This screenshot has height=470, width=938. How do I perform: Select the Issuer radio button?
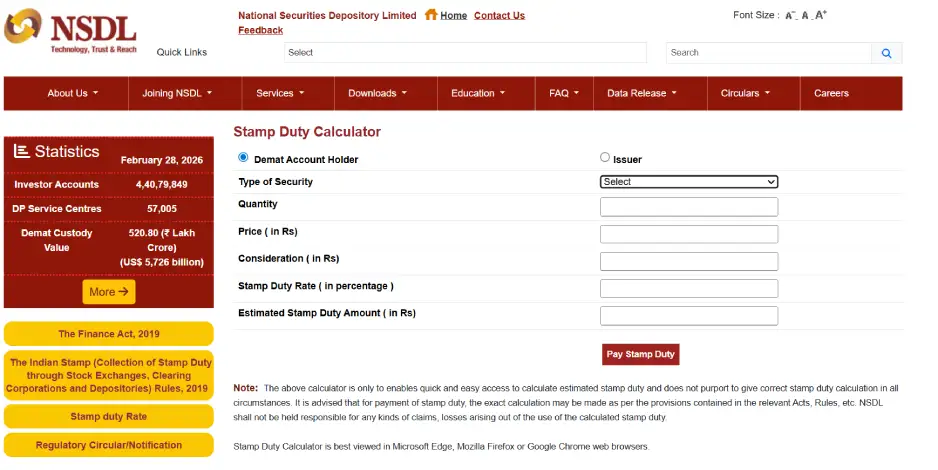coord(605,158)
